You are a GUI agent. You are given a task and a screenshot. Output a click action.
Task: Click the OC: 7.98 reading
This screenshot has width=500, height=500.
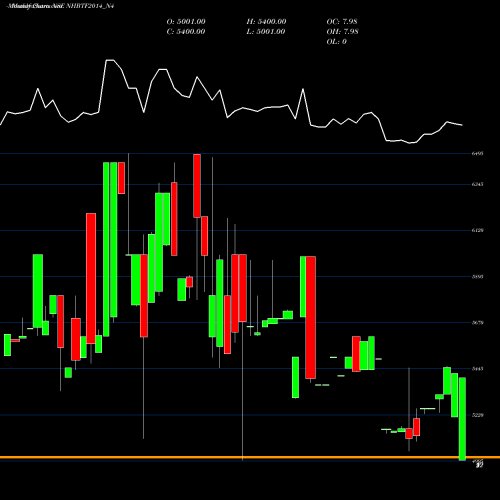coord(342,21)
